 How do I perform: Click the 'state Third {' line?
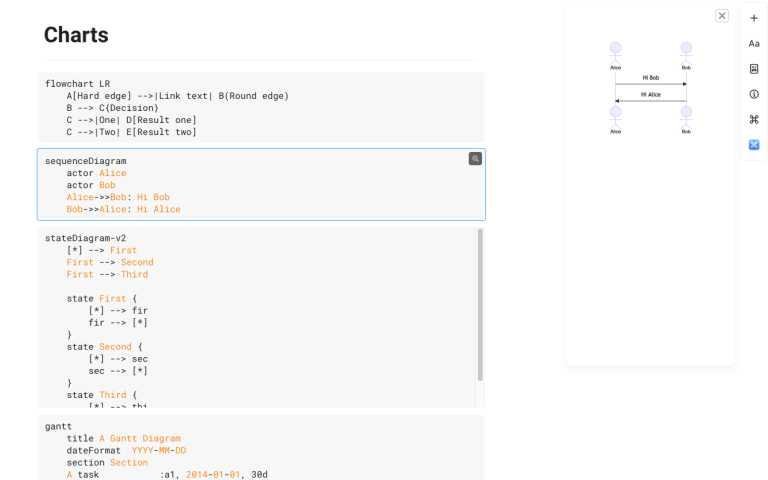tap(102, 395)
